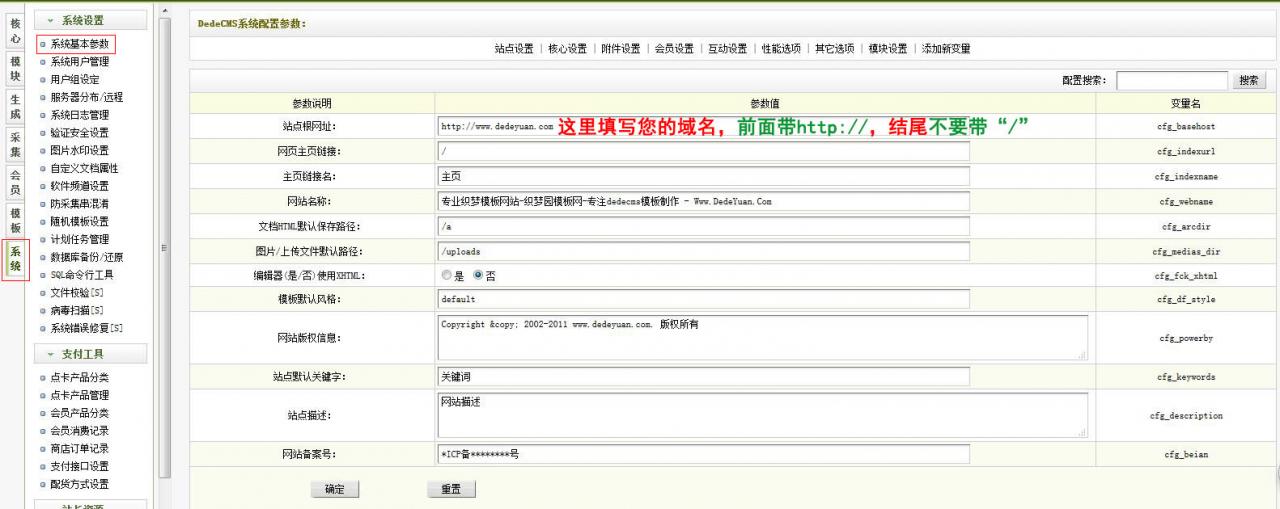The image size is (1280, 509).
Task: Edit the 网页主页链接 field
Action: point(704,152)
